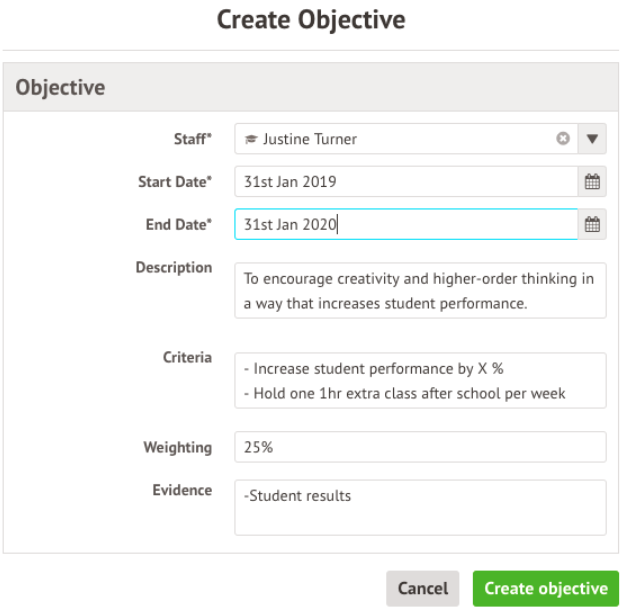Click the Weighting label text
Viewport: 627px width, 613px height.
[x=177, y=447]
